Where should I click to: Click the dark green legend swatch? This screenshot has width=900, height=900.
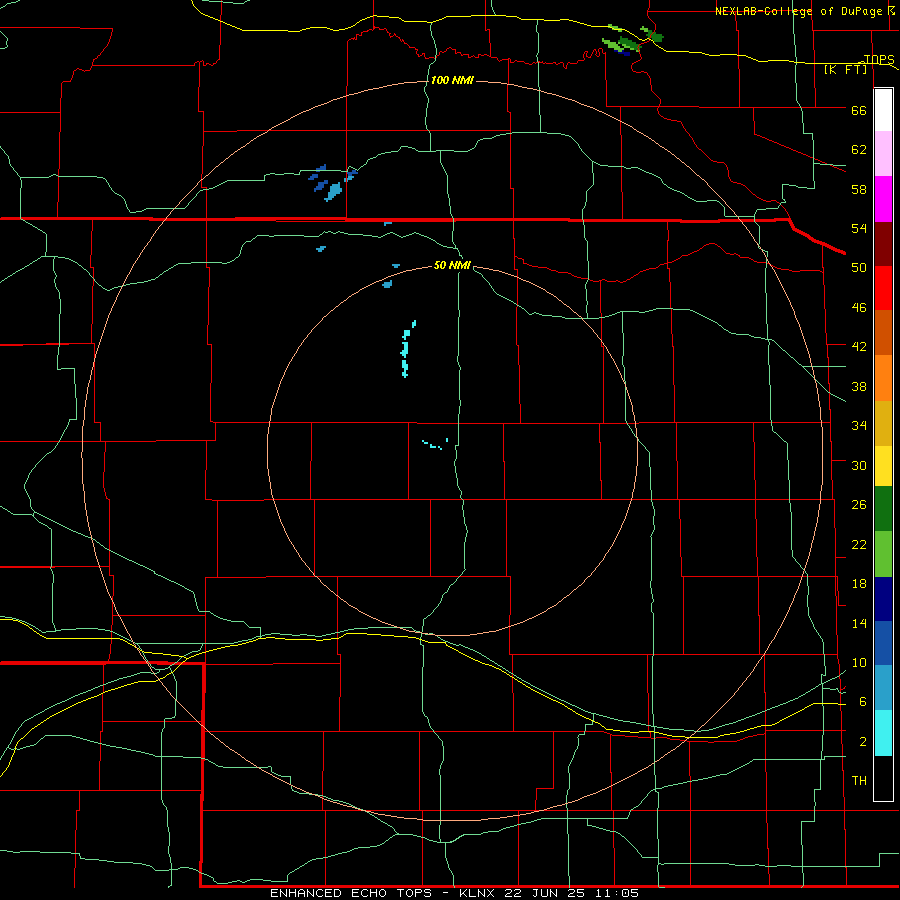pos(883,509)
